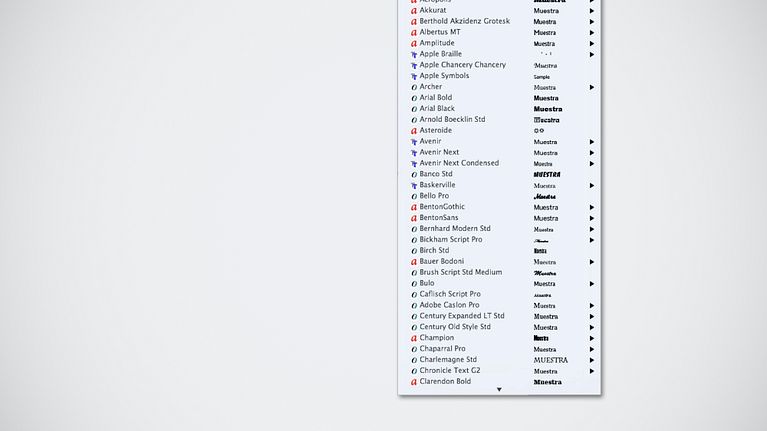Open BentonGothic submenu arrow
The width and height of the screenshot is (767, 431).
pyautogui.click(x=591, y=207)
